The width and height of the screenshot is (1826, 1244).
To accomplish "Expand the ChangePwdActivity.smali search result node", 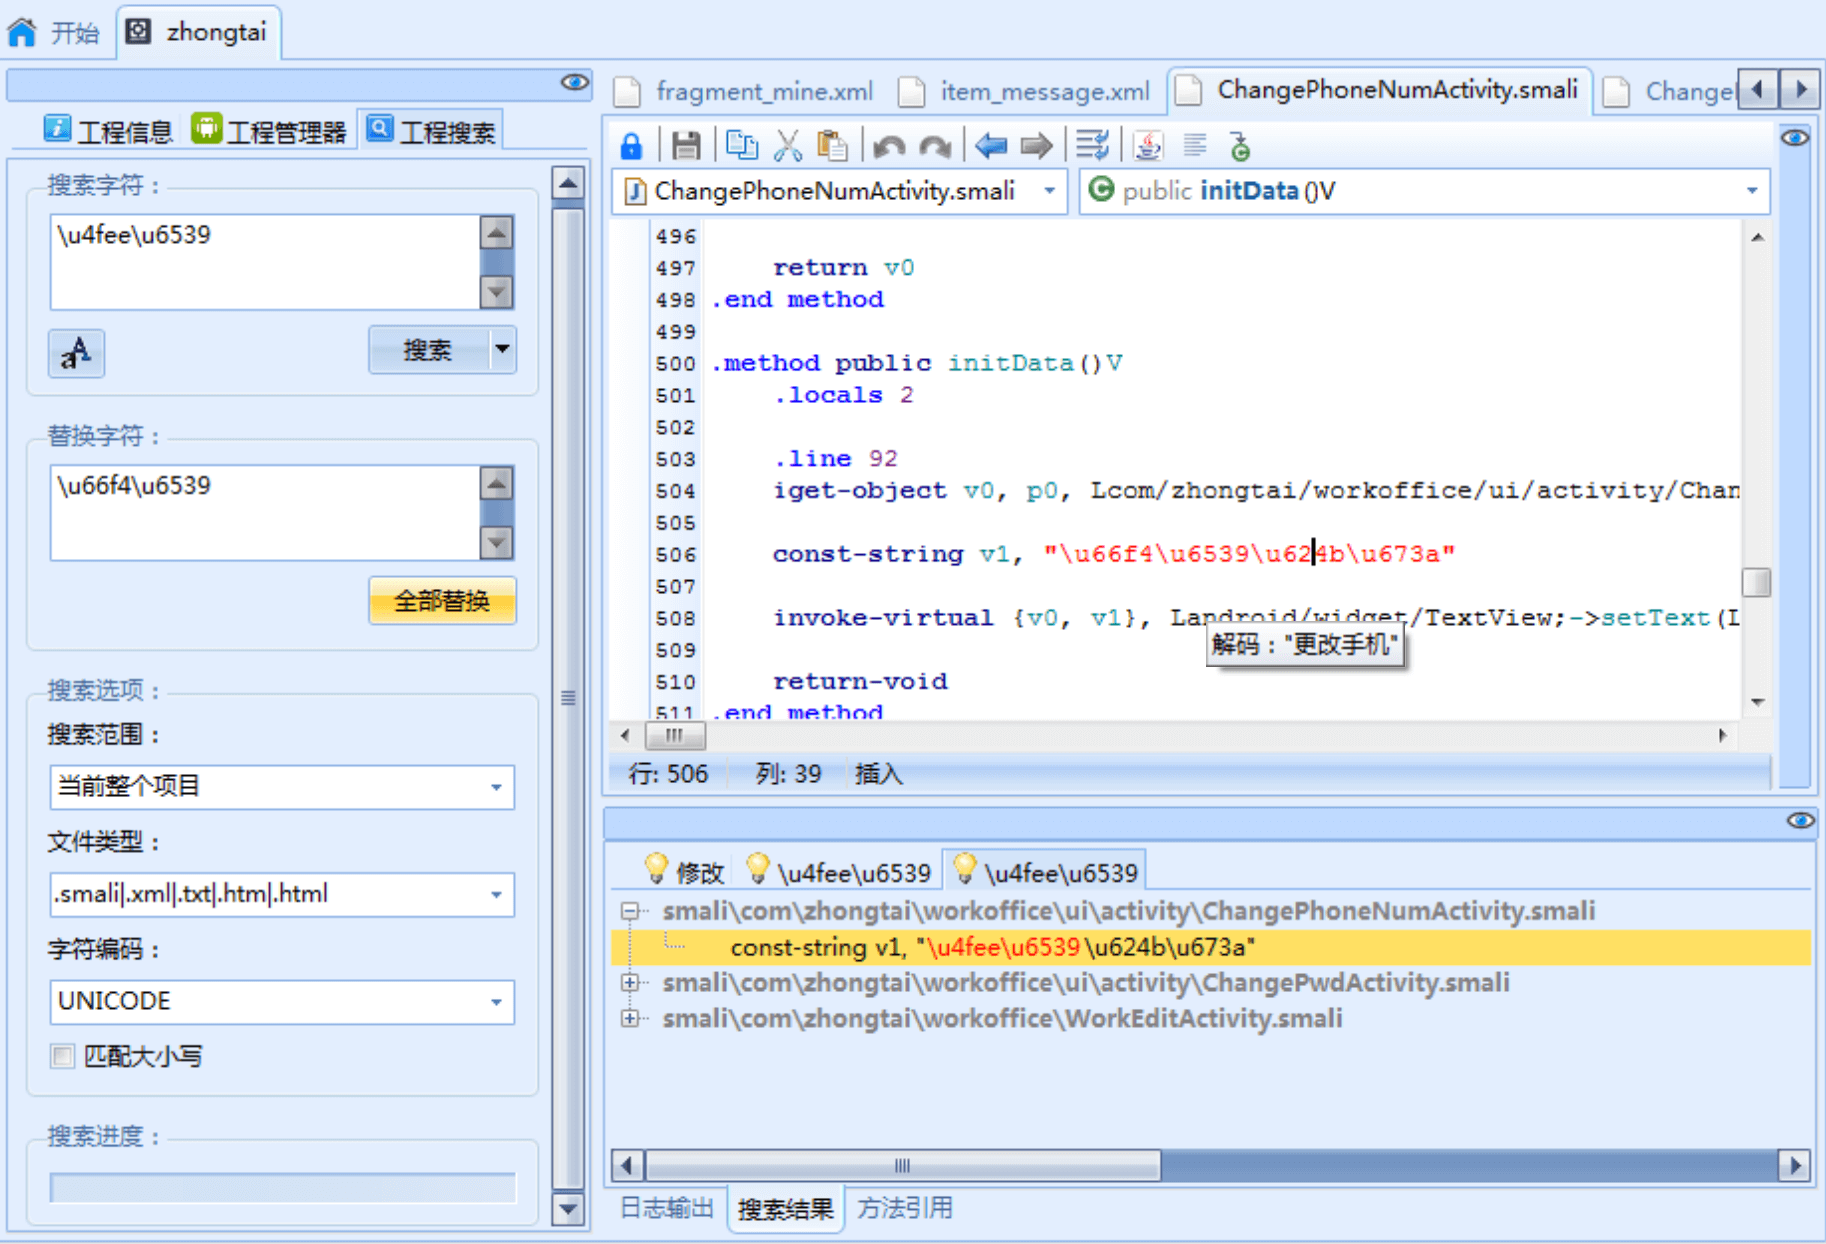I will click(630, 982).
